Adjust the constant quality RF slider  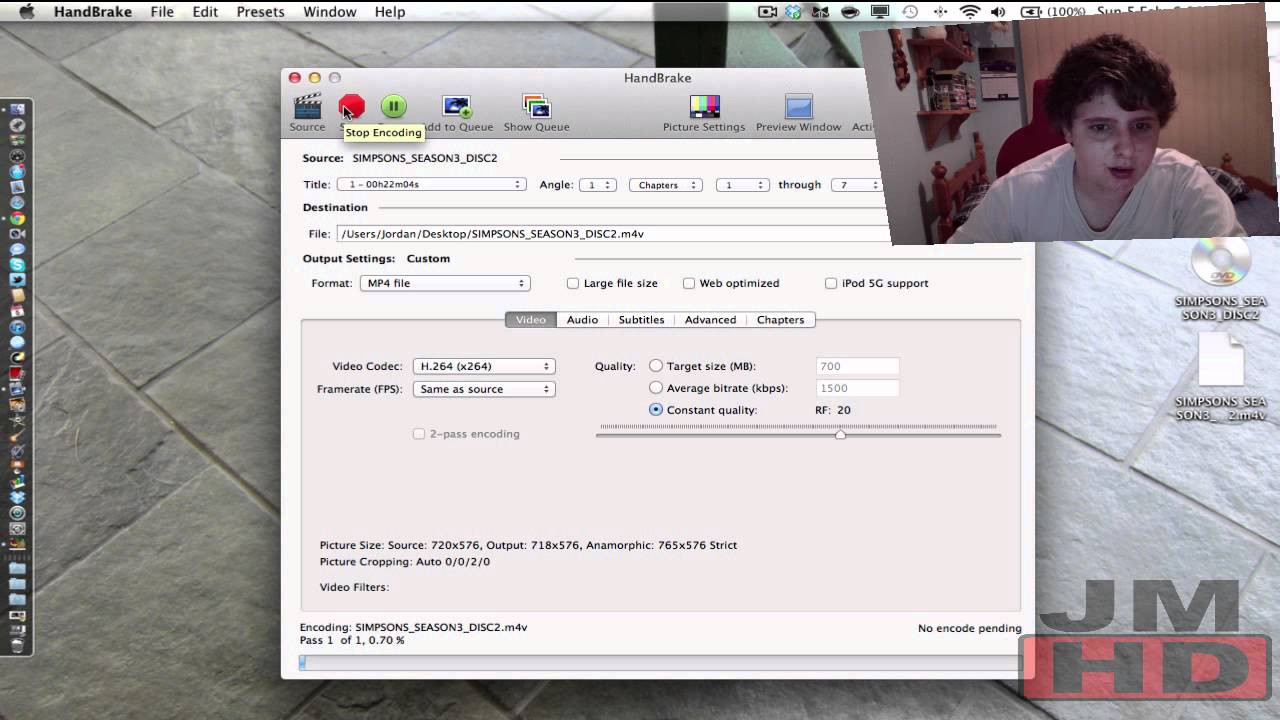(840, 433)
